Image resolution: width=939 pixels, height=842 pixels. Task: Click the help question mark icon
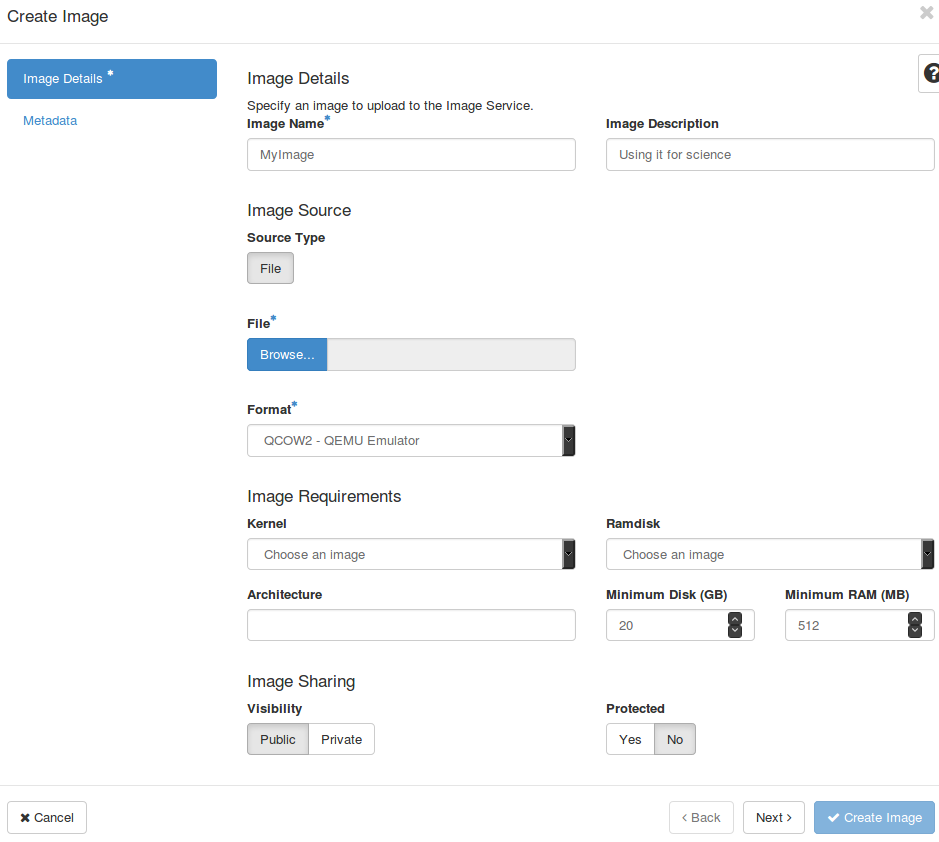coord(930,73)
